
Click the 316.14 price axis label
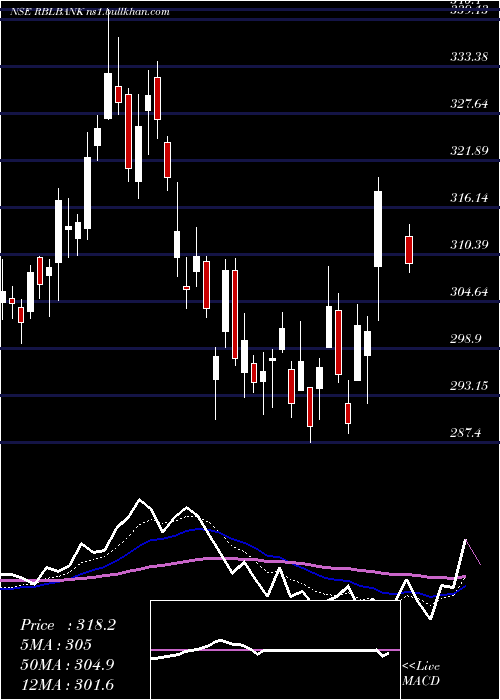click(469, 198)
